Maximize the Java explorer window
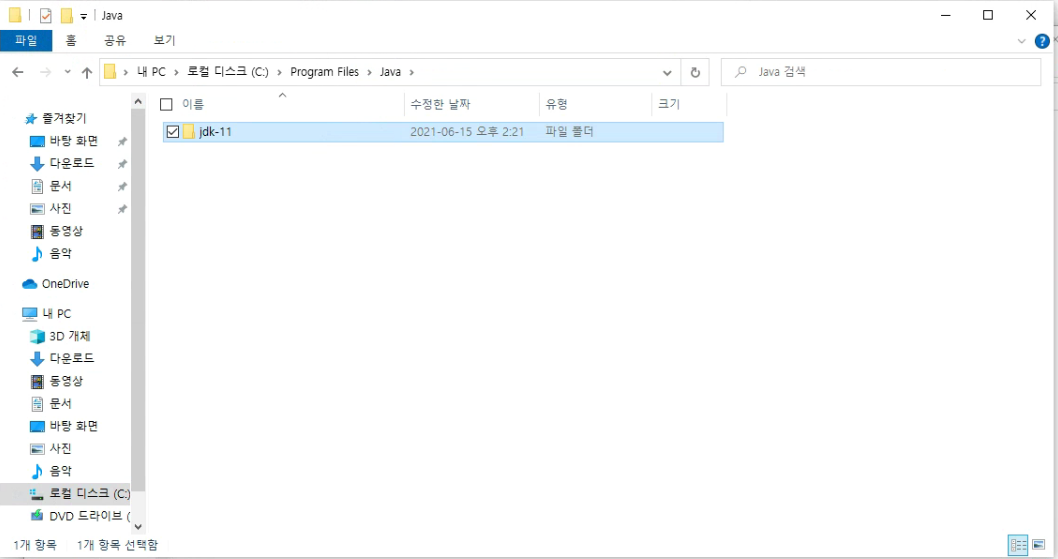The height and width of the screenshot is (559, 1058). tap(988, 15)
